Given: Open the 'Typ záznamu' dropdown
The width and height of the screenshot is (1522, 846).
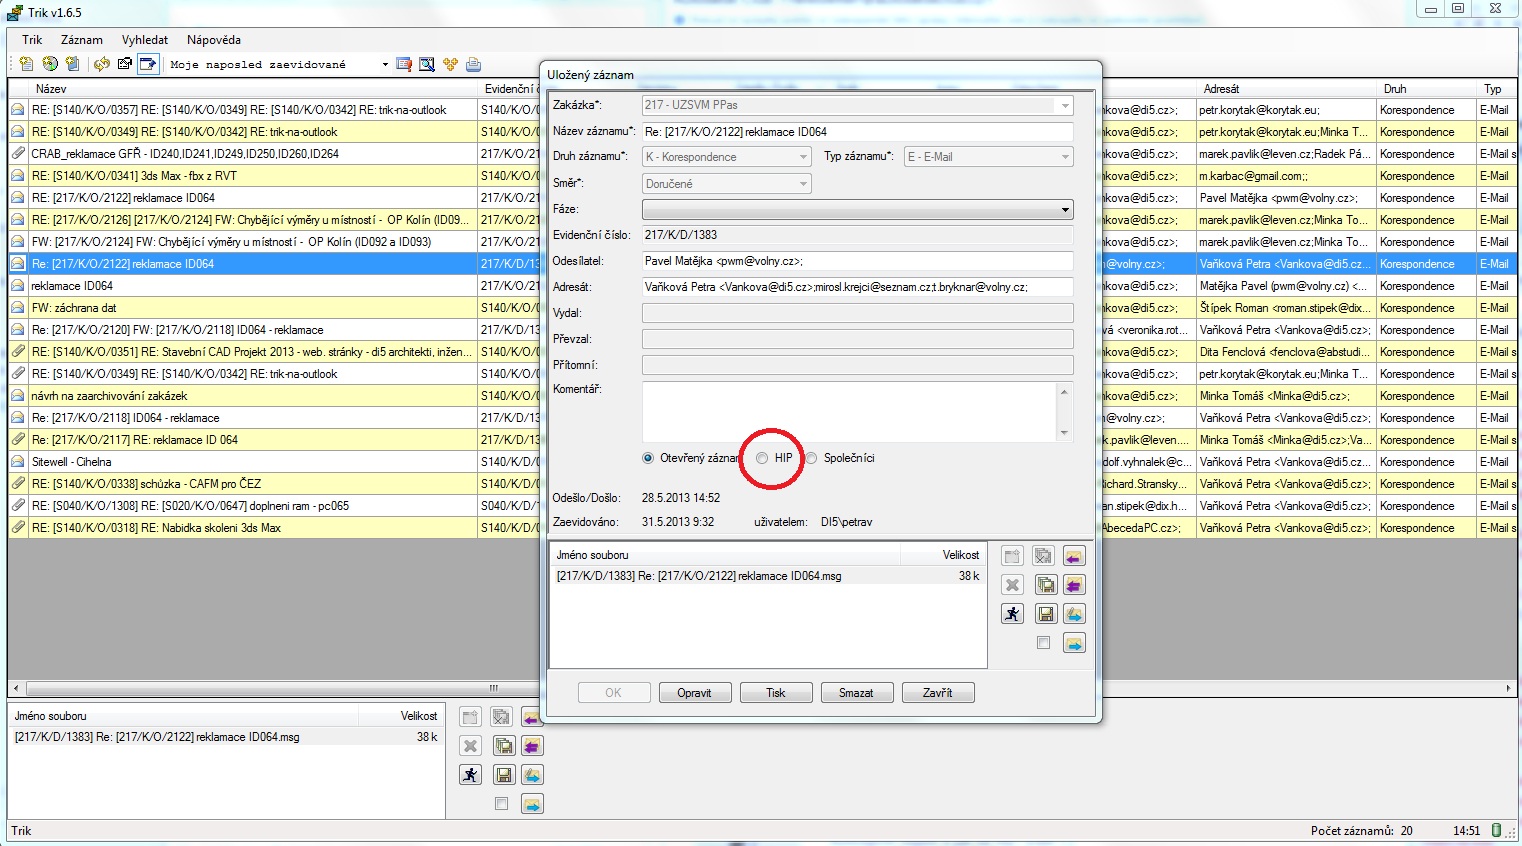Looking at the screenshot, I should pos(1065,157).
